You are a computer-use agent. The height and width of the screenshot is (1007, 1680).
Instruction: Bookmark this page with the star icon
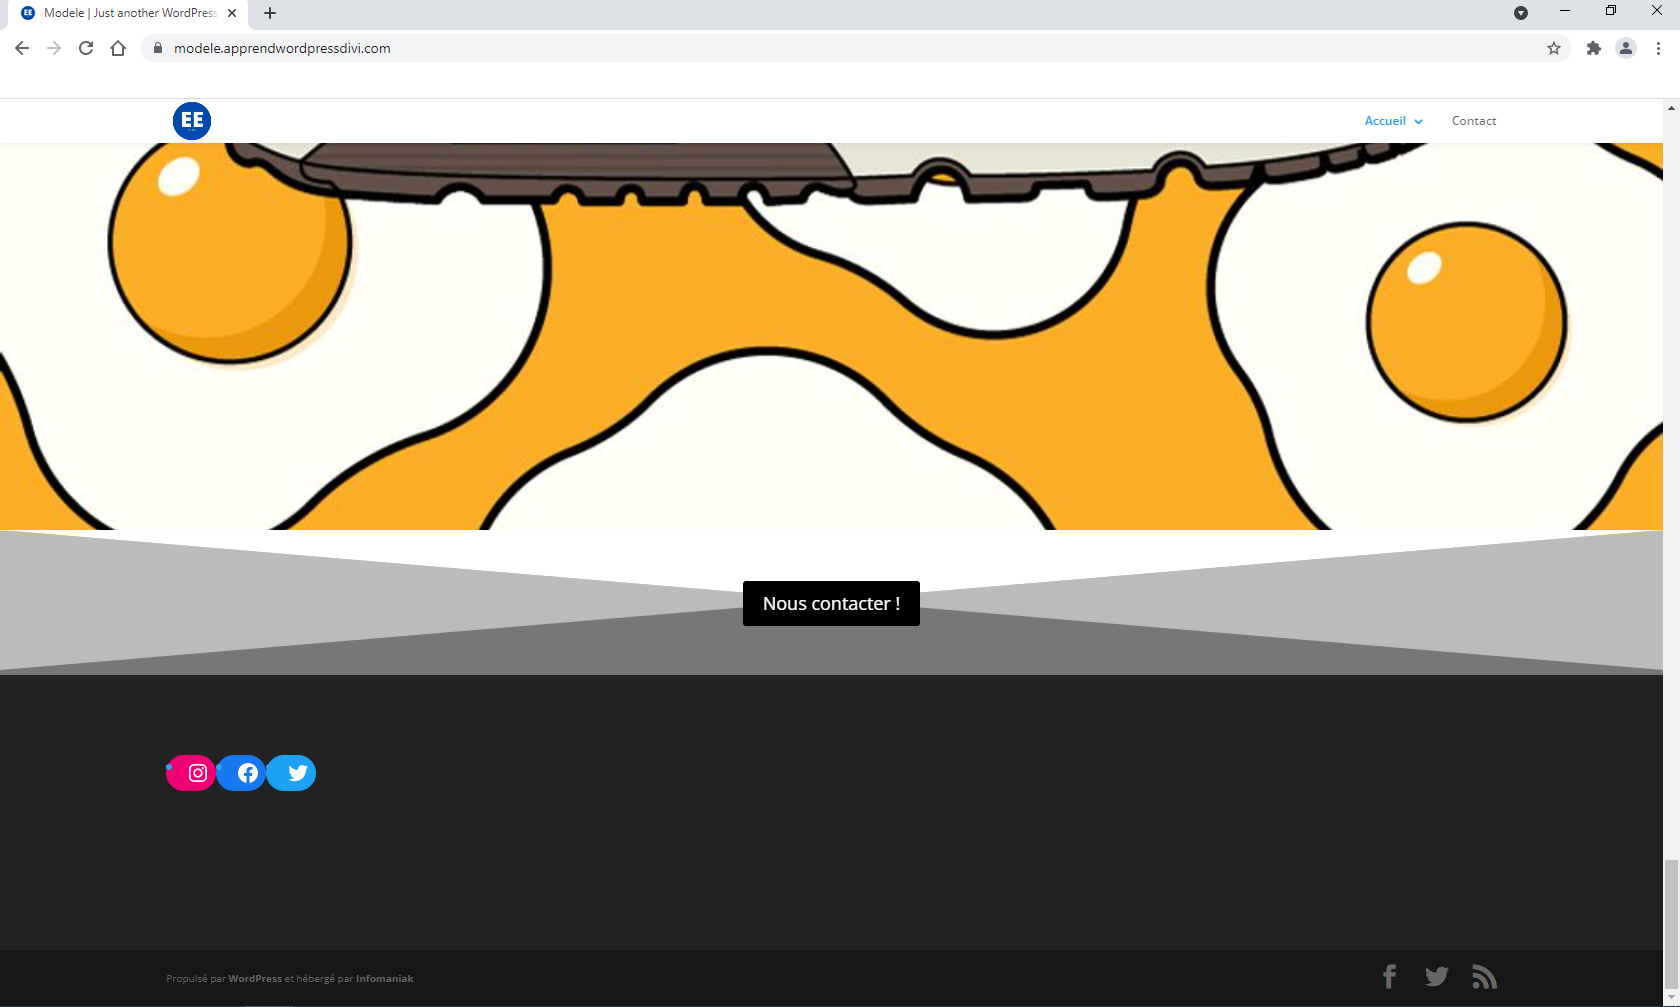(x=1554, y=48)
